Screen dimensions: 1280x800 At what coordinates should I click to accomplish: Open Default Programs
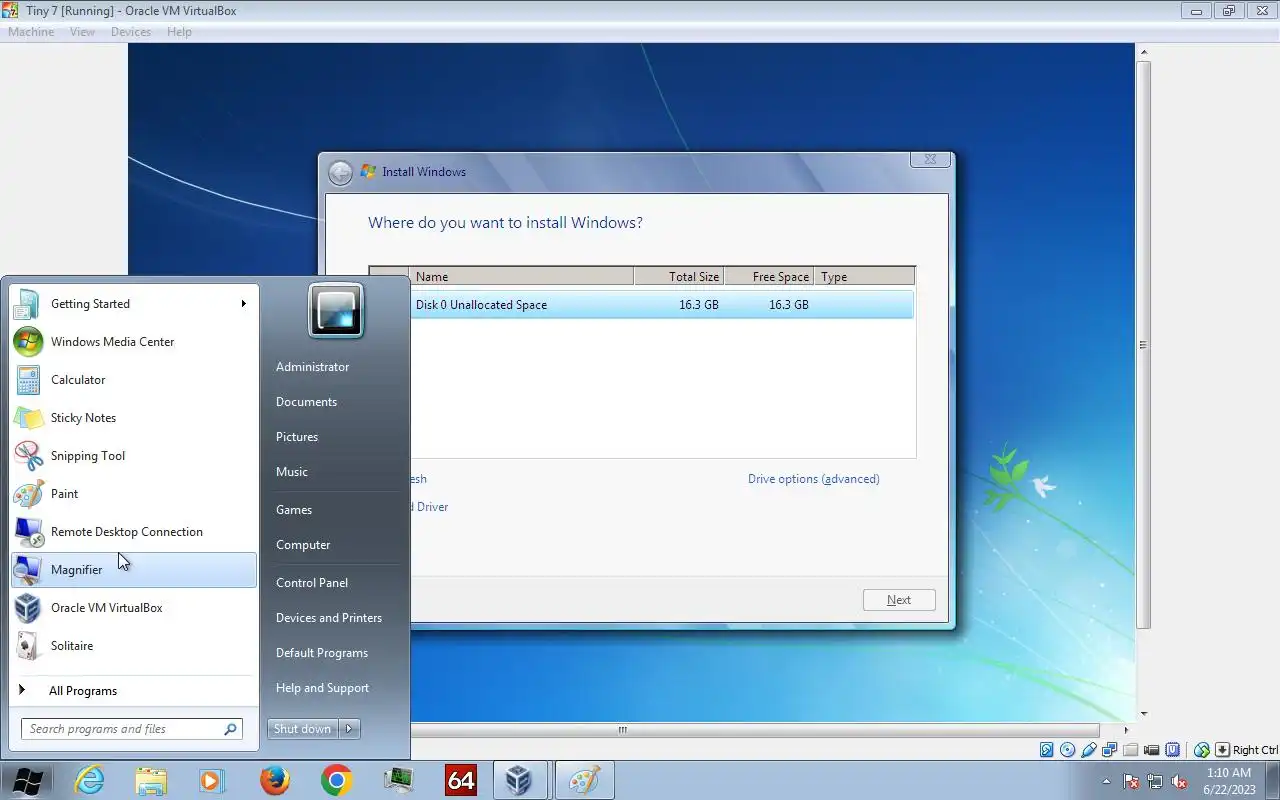click(x=322, y=653)
